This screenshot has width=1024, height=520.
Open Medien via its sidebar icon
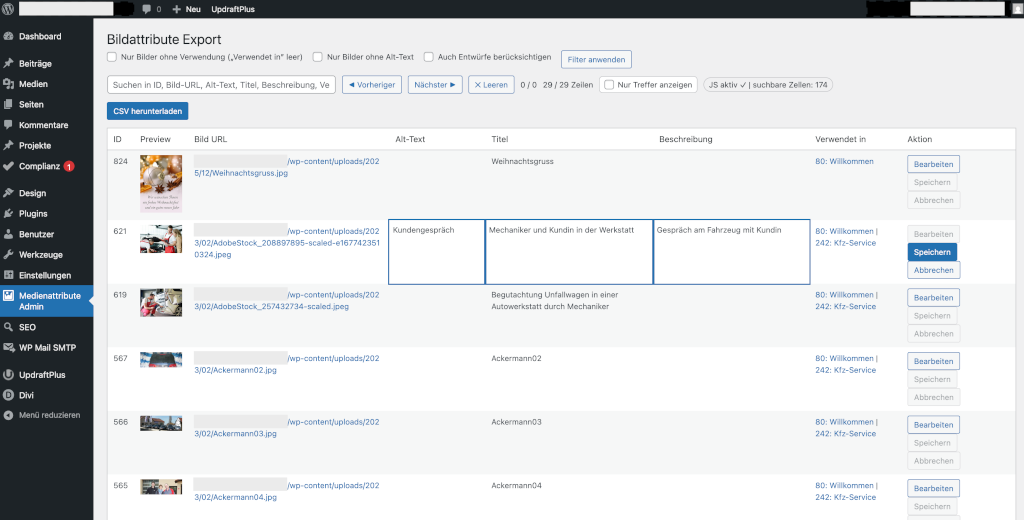pyautogui.click(x=9, y=84)
